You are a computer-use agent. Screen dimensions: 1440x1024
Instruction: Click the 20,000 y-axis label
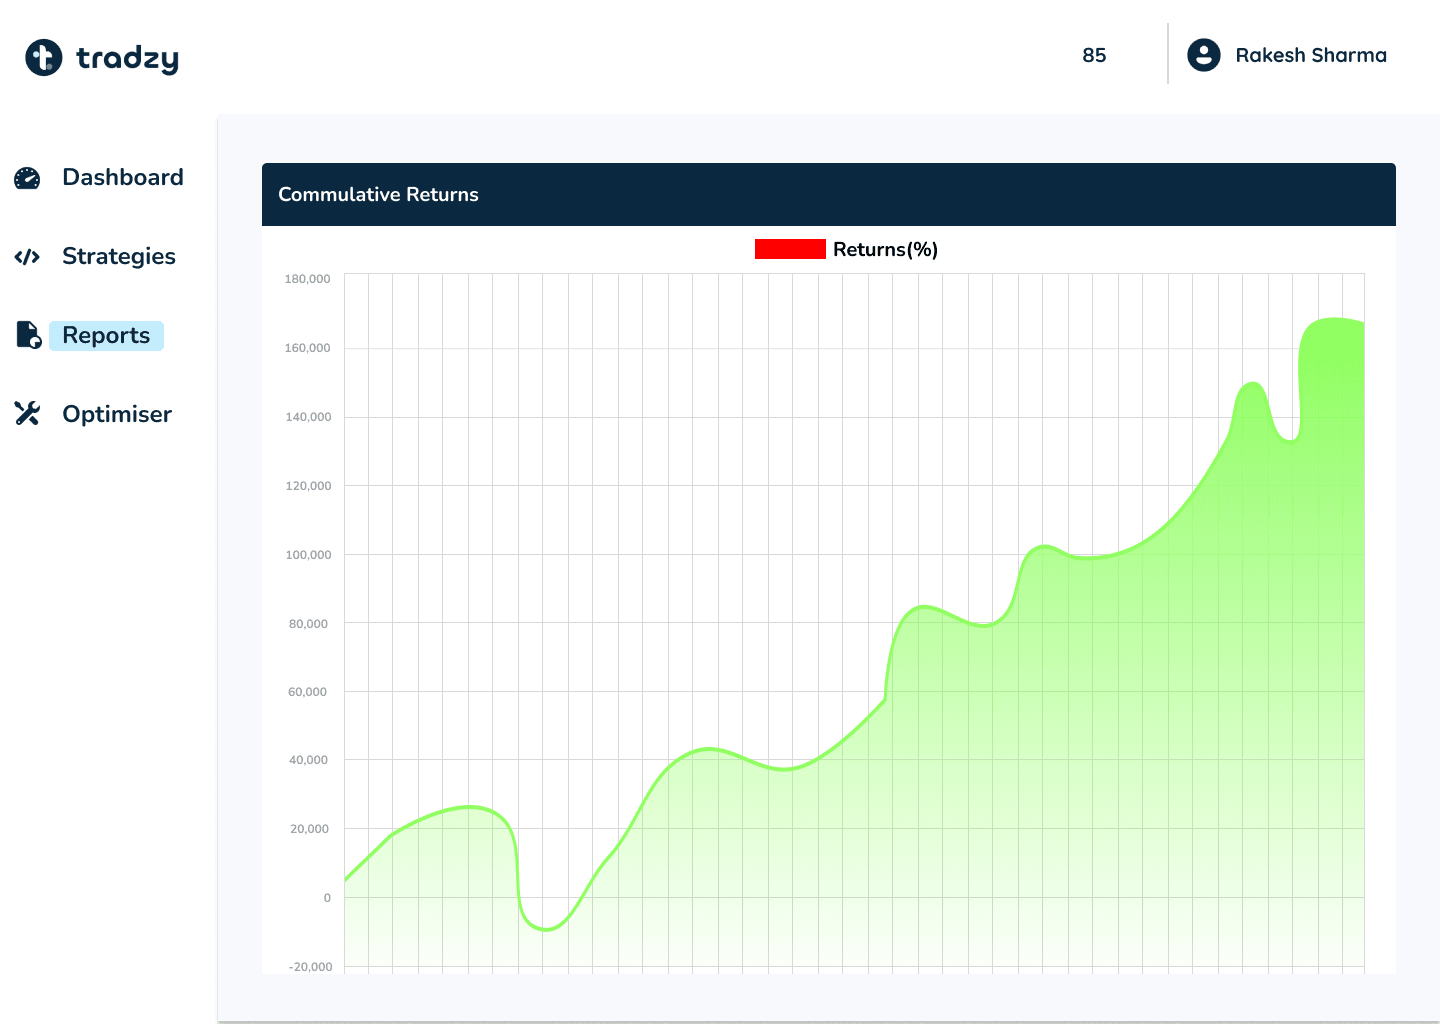[309, 829]
